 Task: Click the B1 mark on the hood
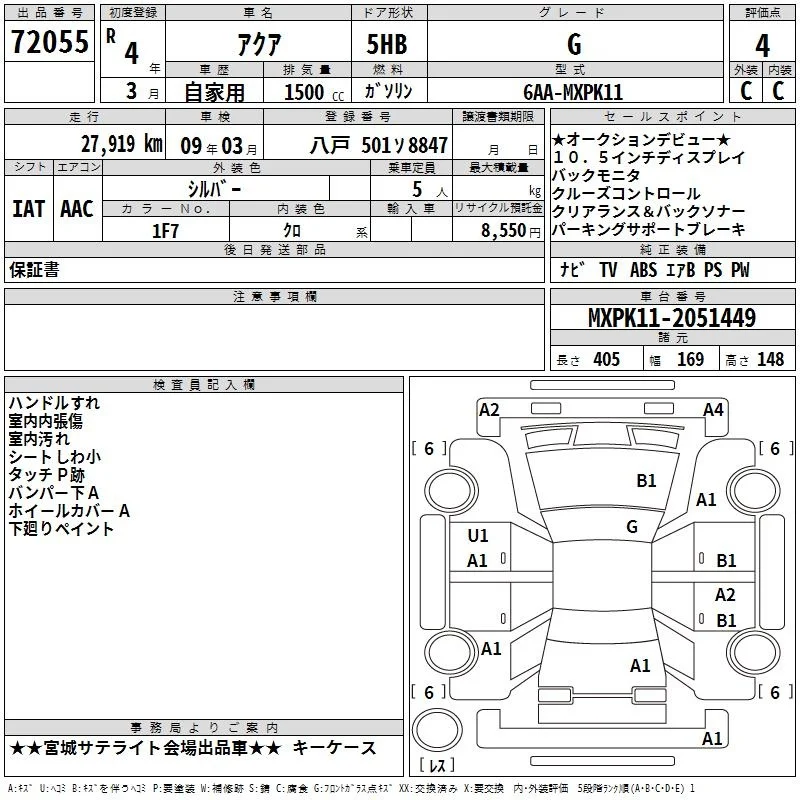(646, 480)
